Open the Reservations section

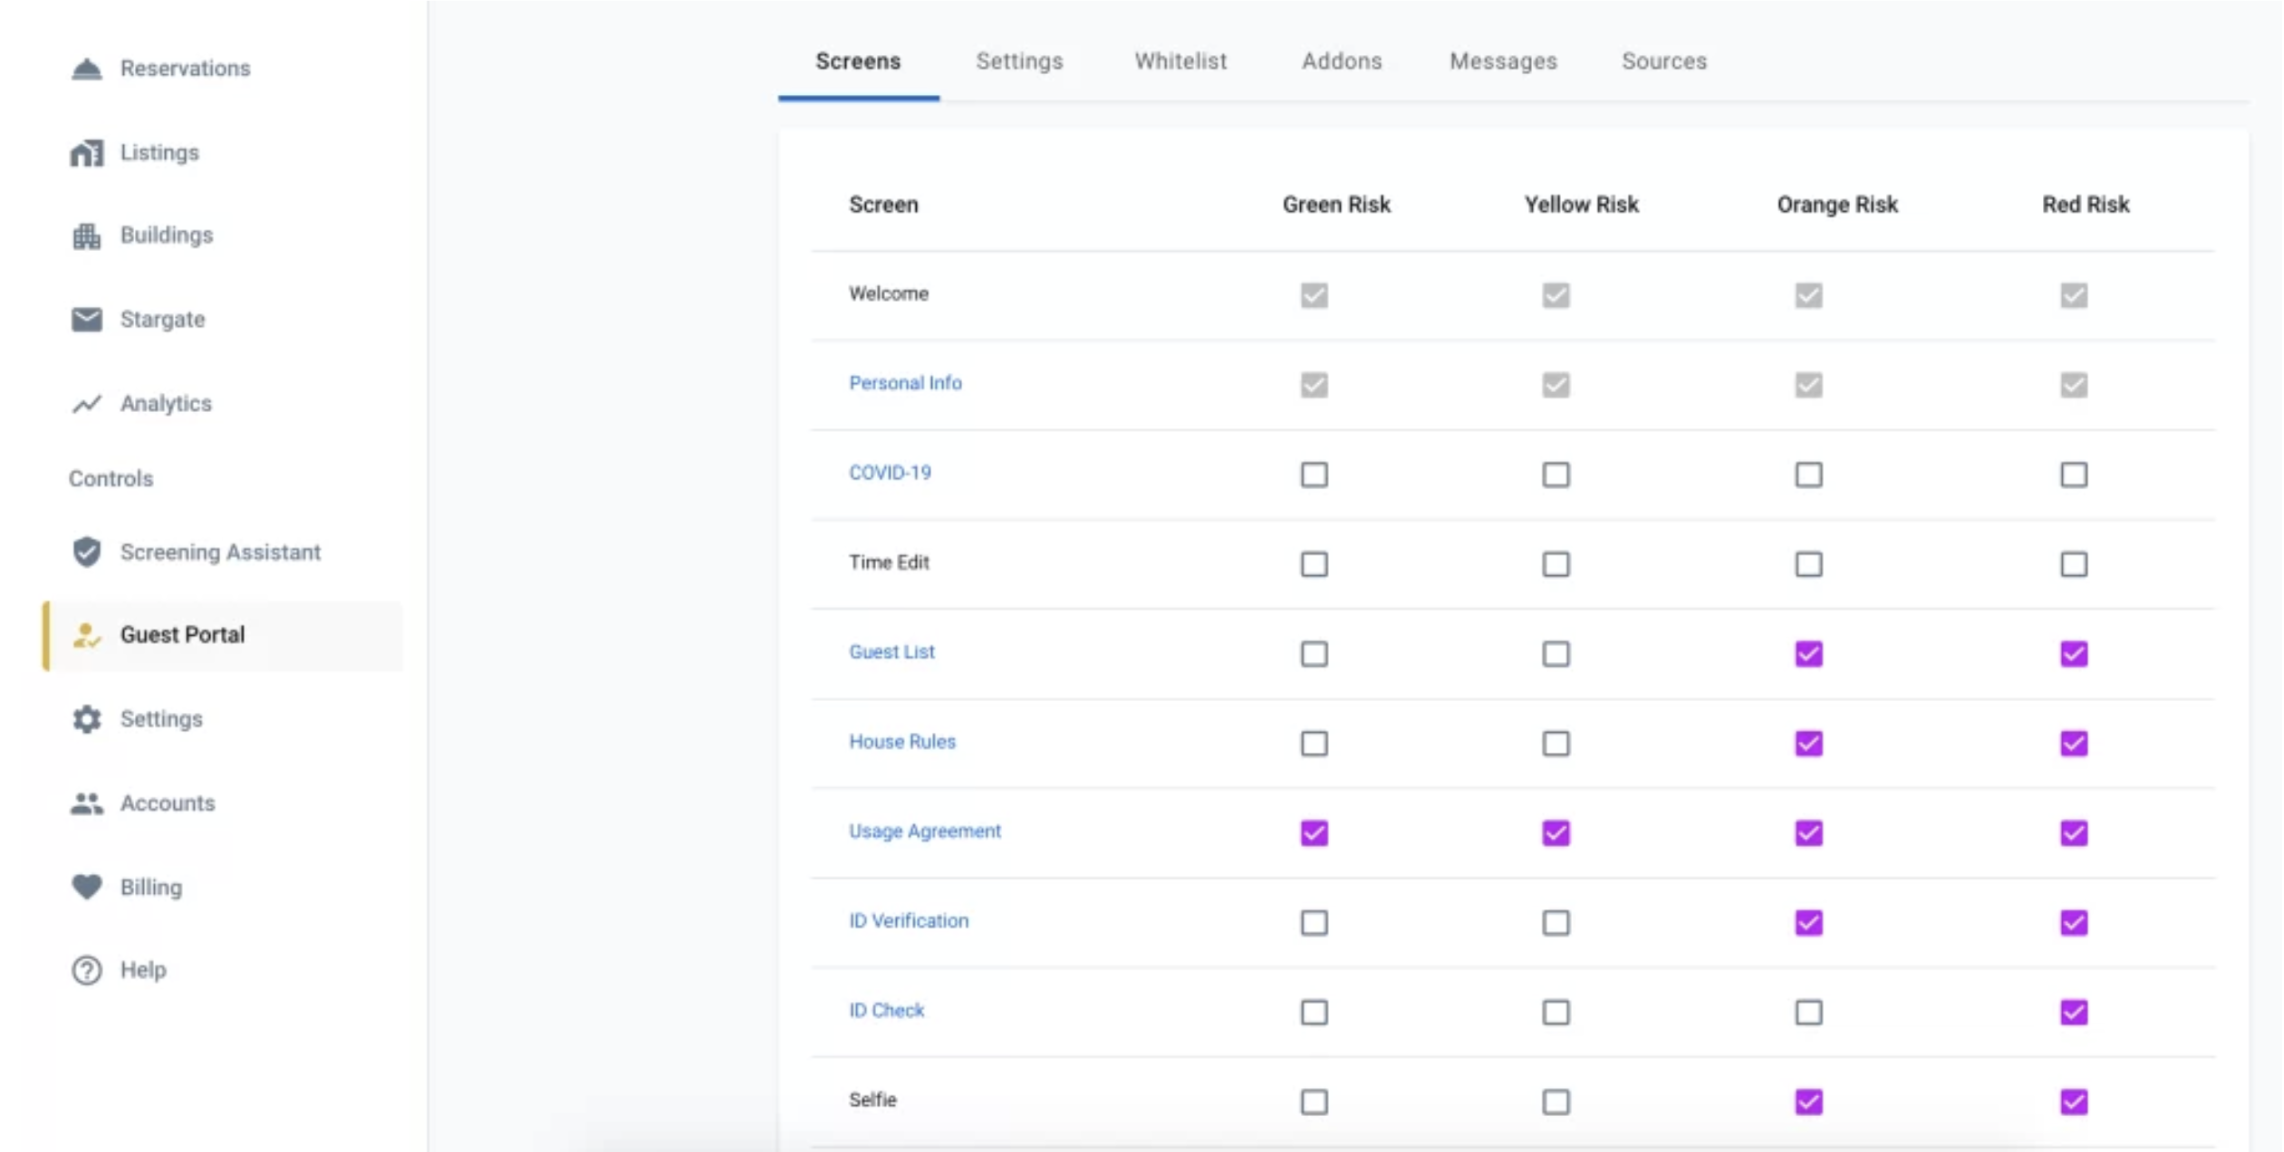click(x=87, y=68)
